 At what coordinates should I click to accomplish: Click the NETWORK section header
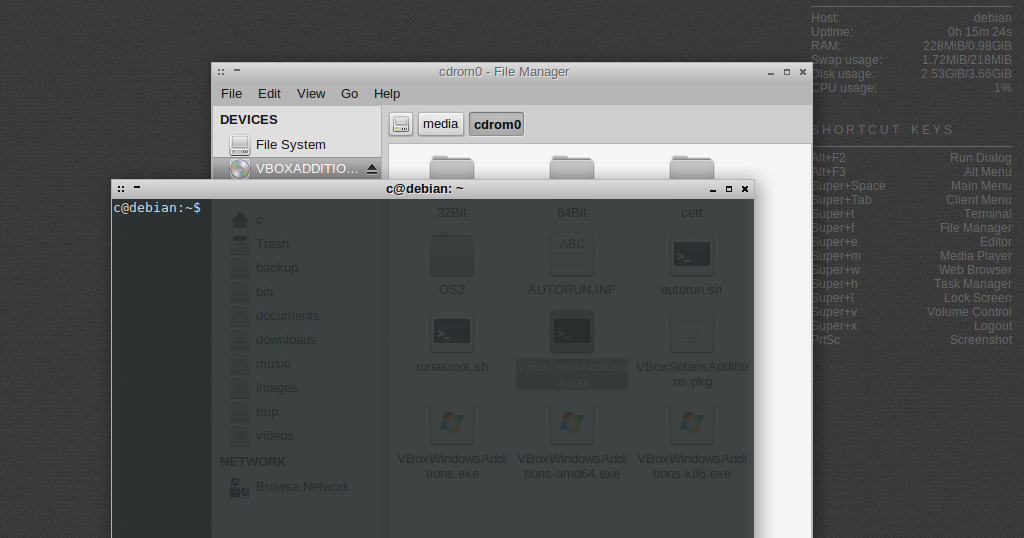(253, 462)
